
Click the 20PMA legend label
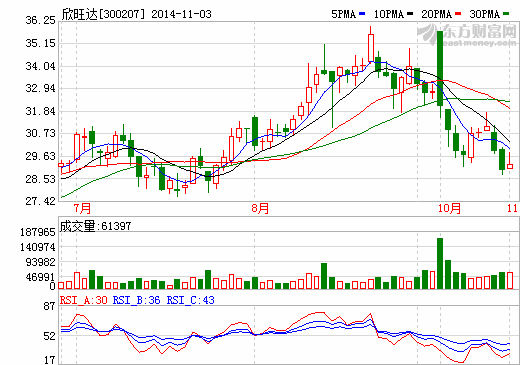pos(437,14)
